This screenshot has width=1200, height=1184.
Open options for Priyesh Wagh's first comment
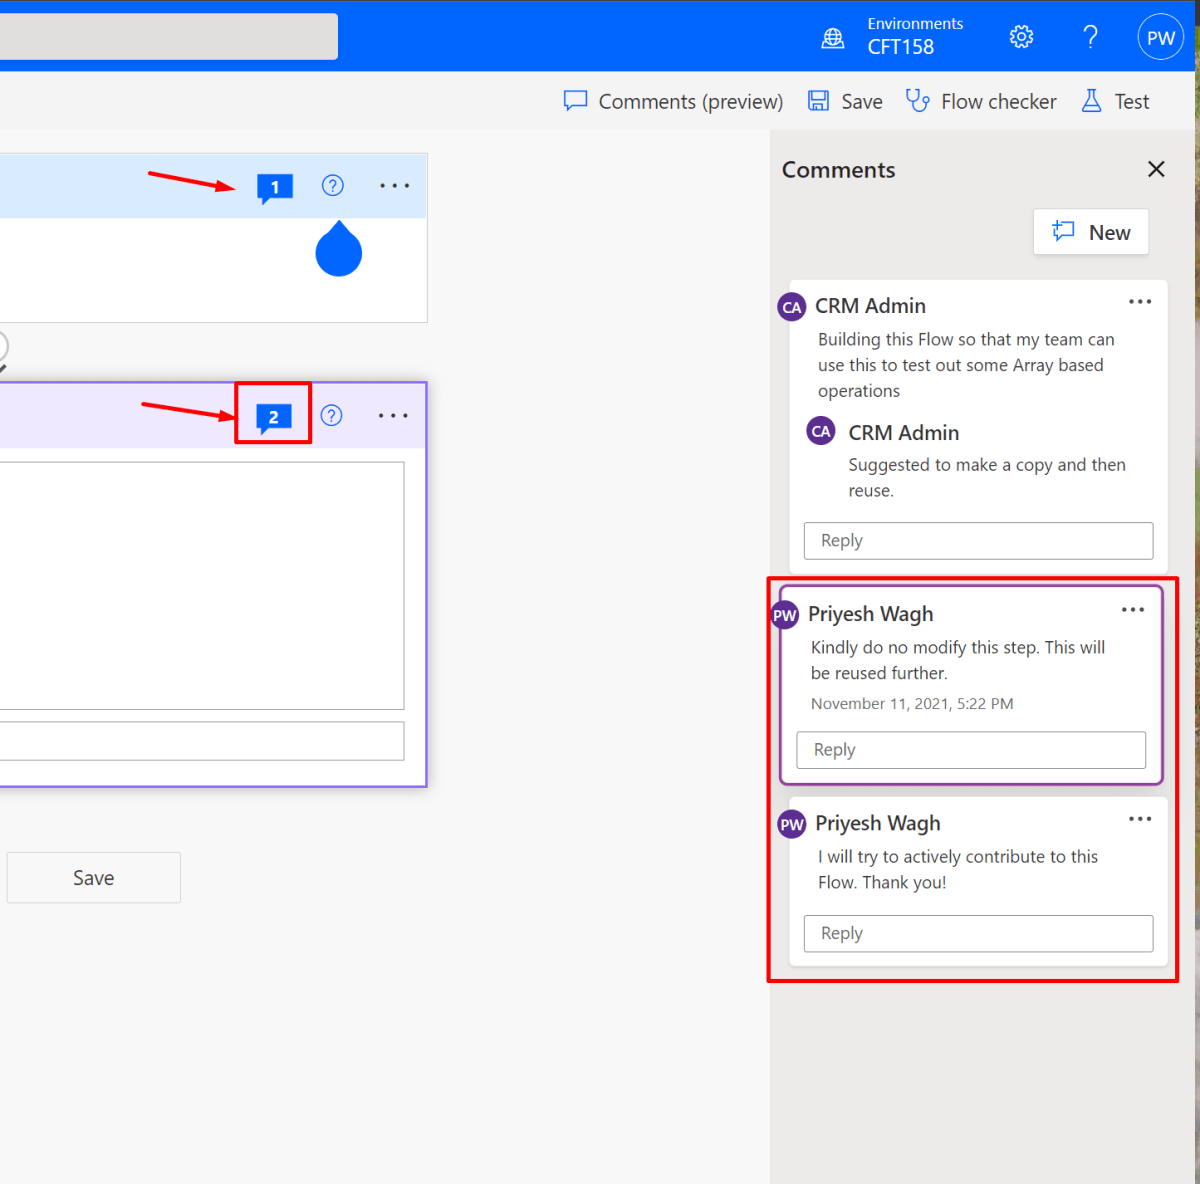tap(1133, 609)
